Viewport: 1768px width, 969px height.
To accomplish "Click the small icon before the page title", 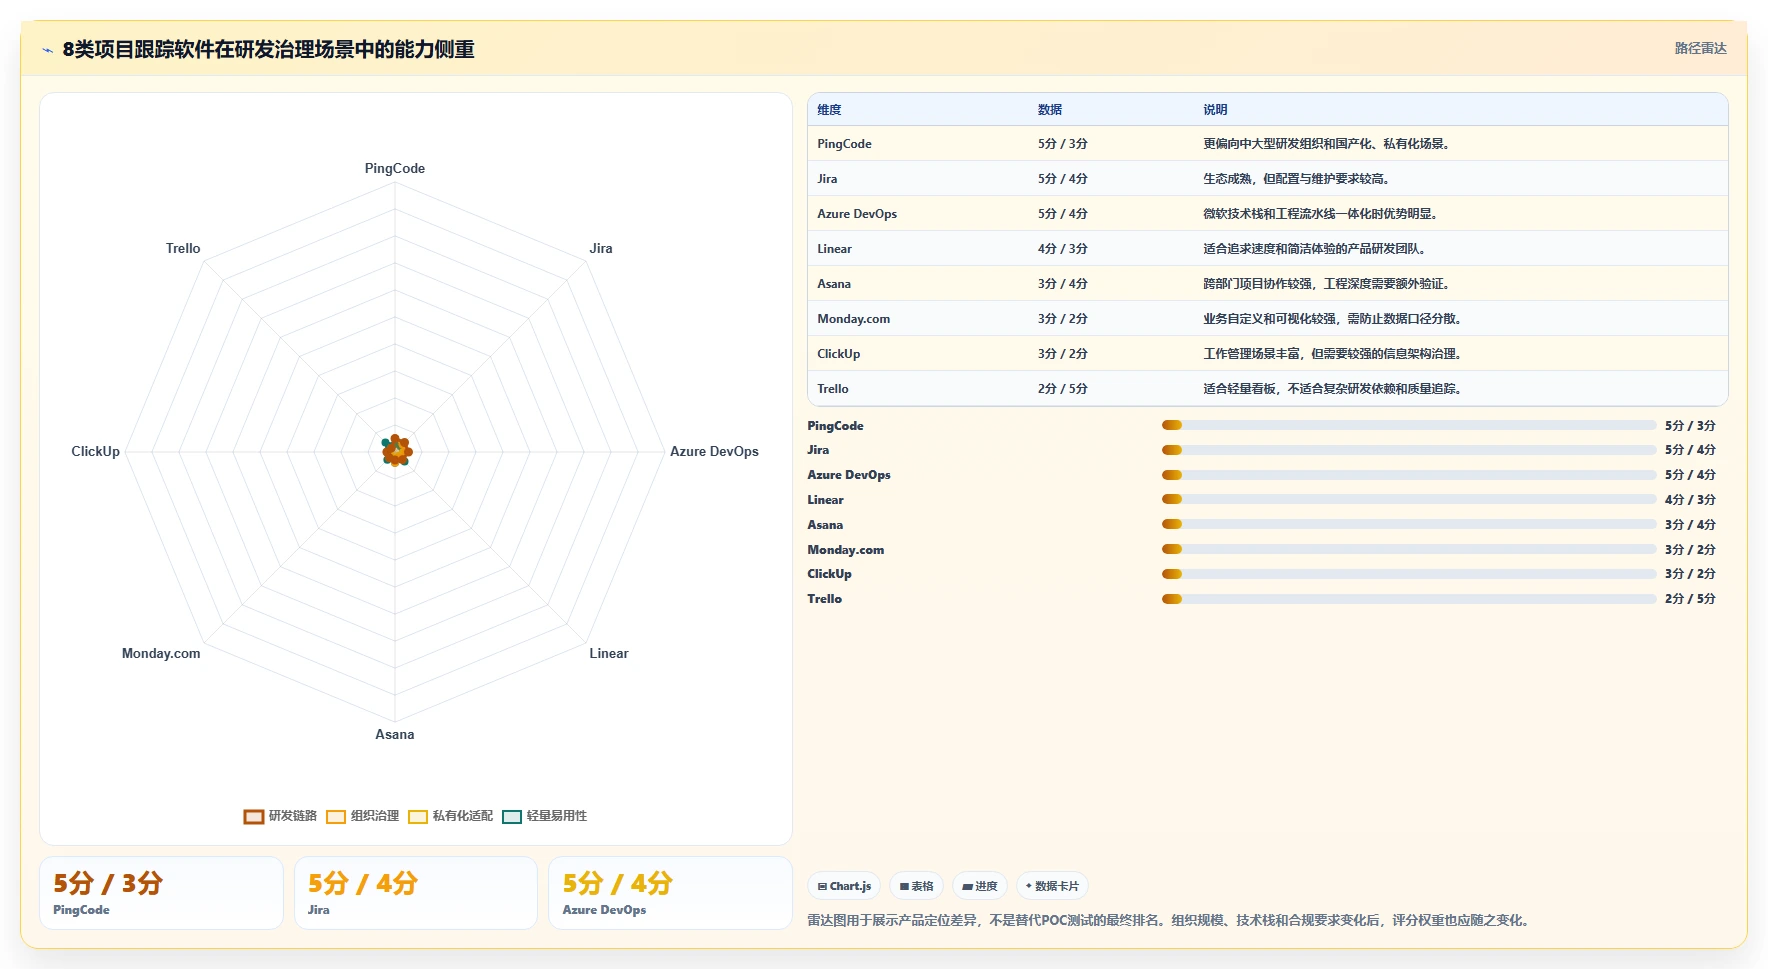I will [x=47, y=50].
